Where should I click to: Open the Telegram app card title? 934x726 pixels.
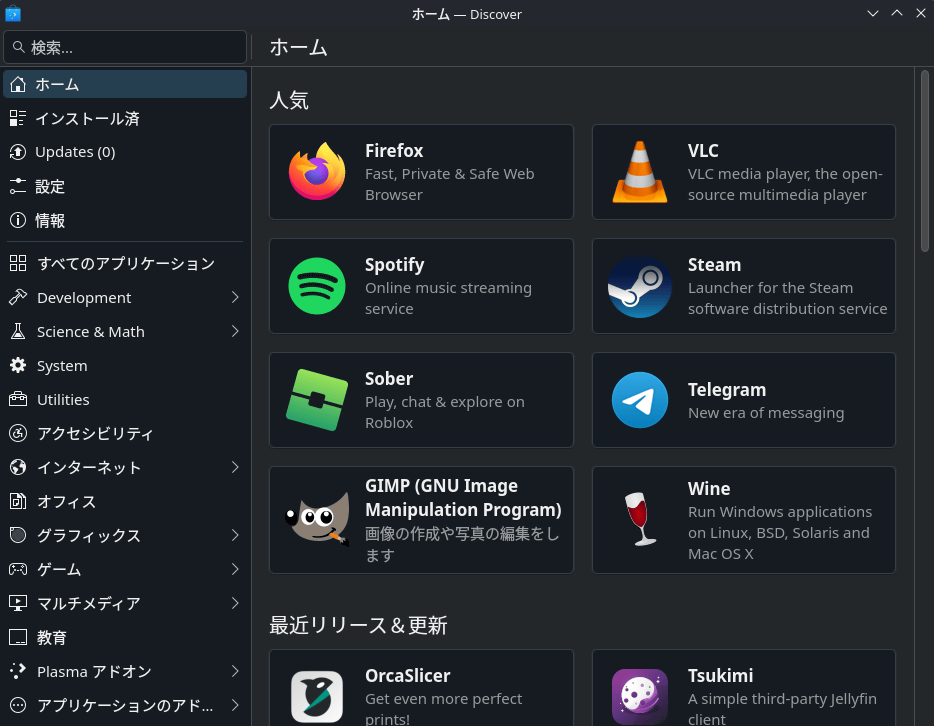tap(727, 390)
